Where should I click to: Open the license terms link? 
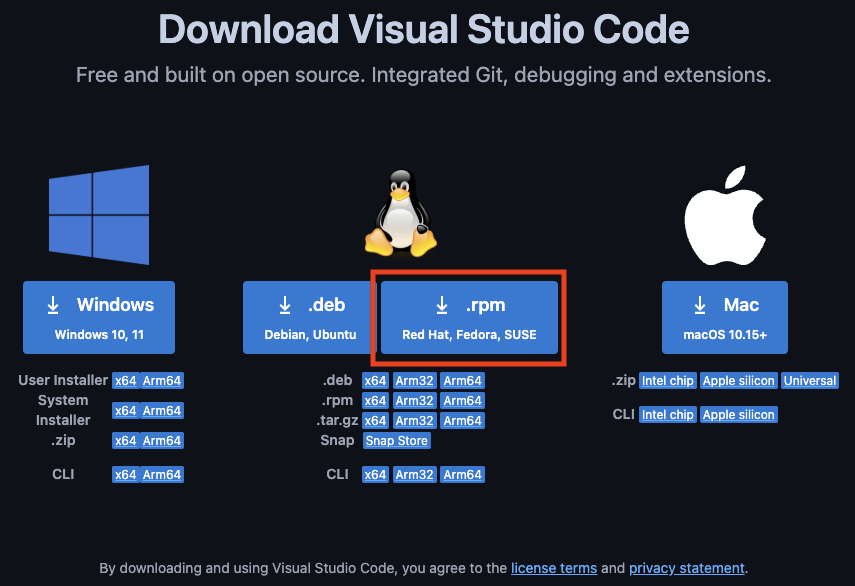[553, 568]
